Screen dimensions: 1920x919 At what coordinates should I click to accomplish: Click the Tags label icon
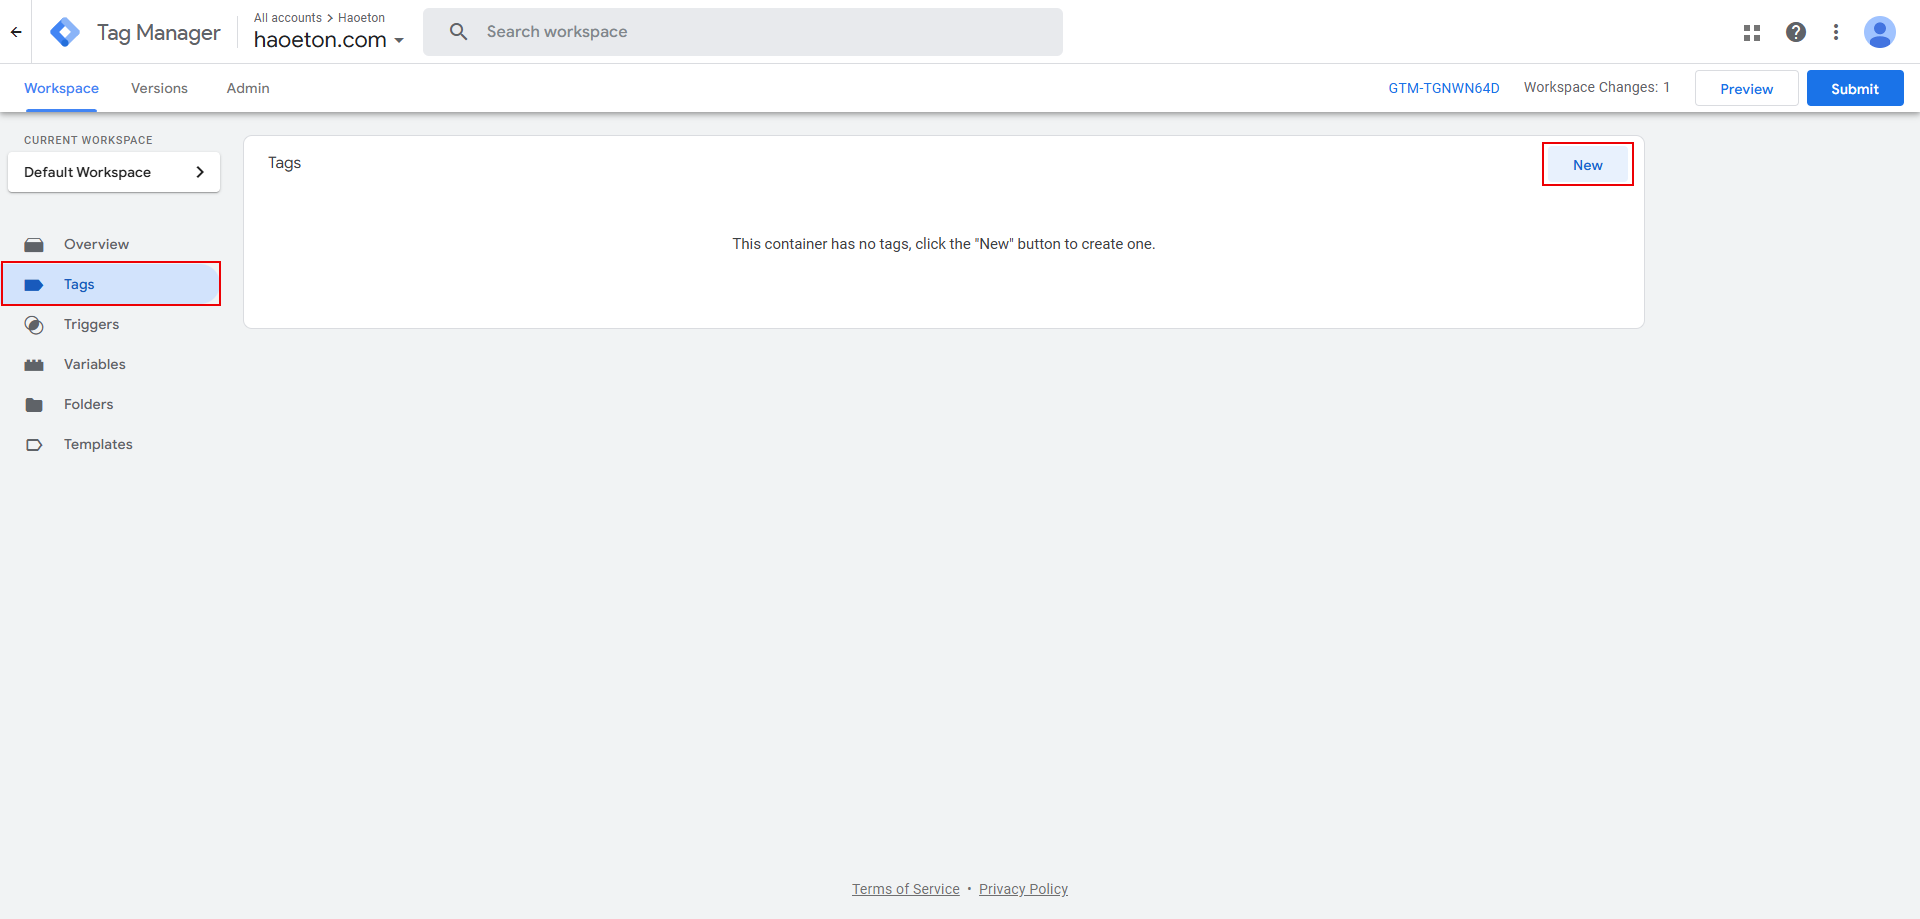coord(34,285)
